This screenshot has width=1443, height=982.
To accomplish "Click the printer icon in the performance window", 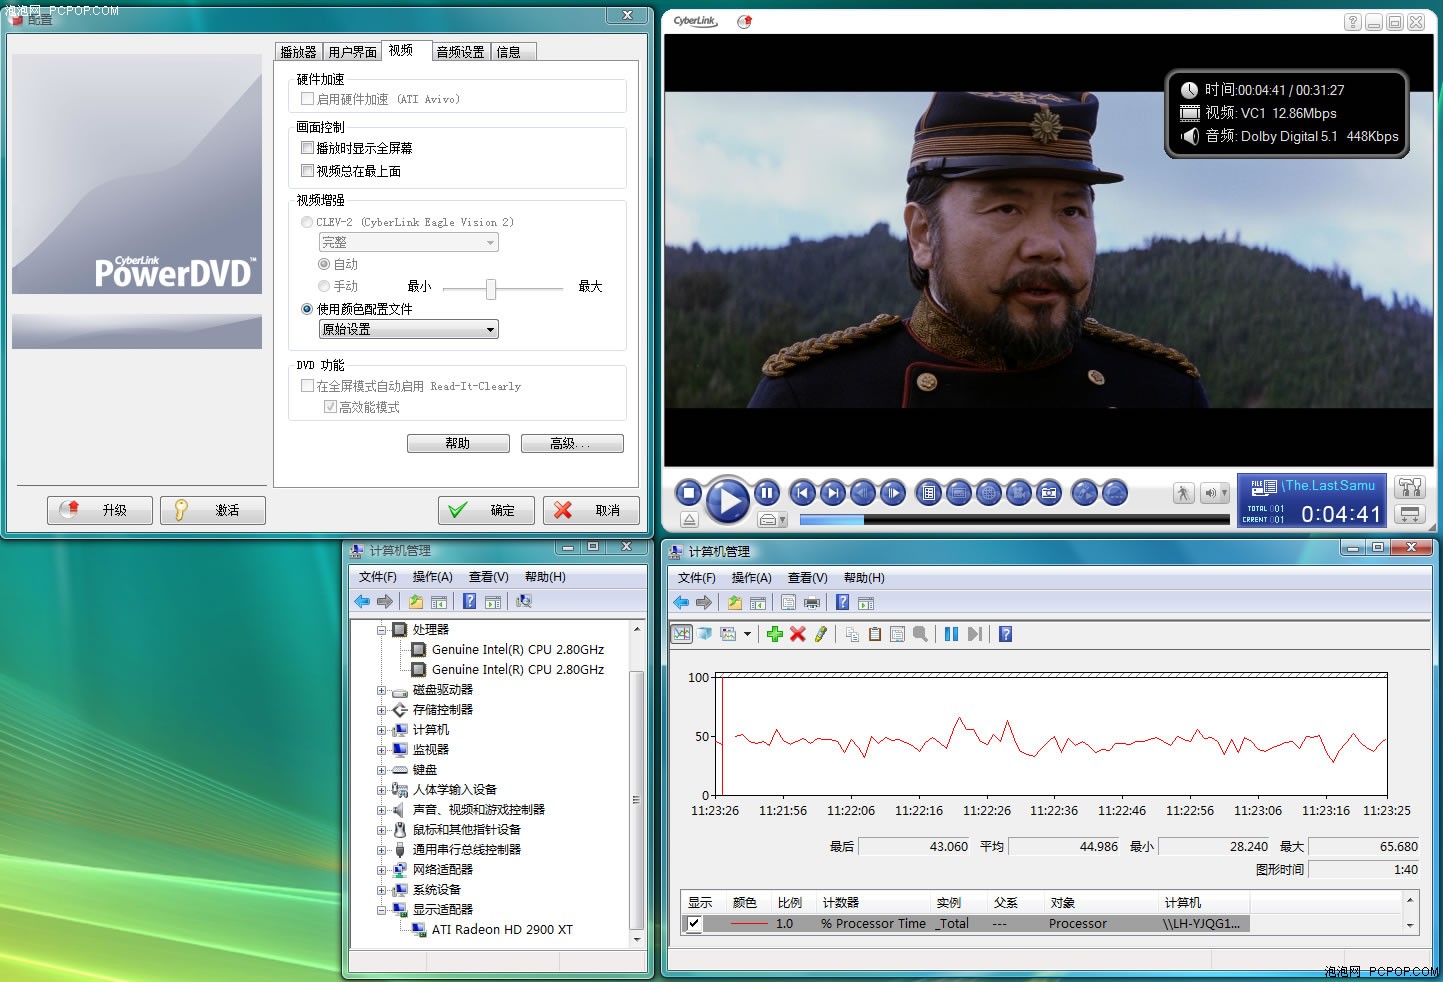I will (812, 603).
